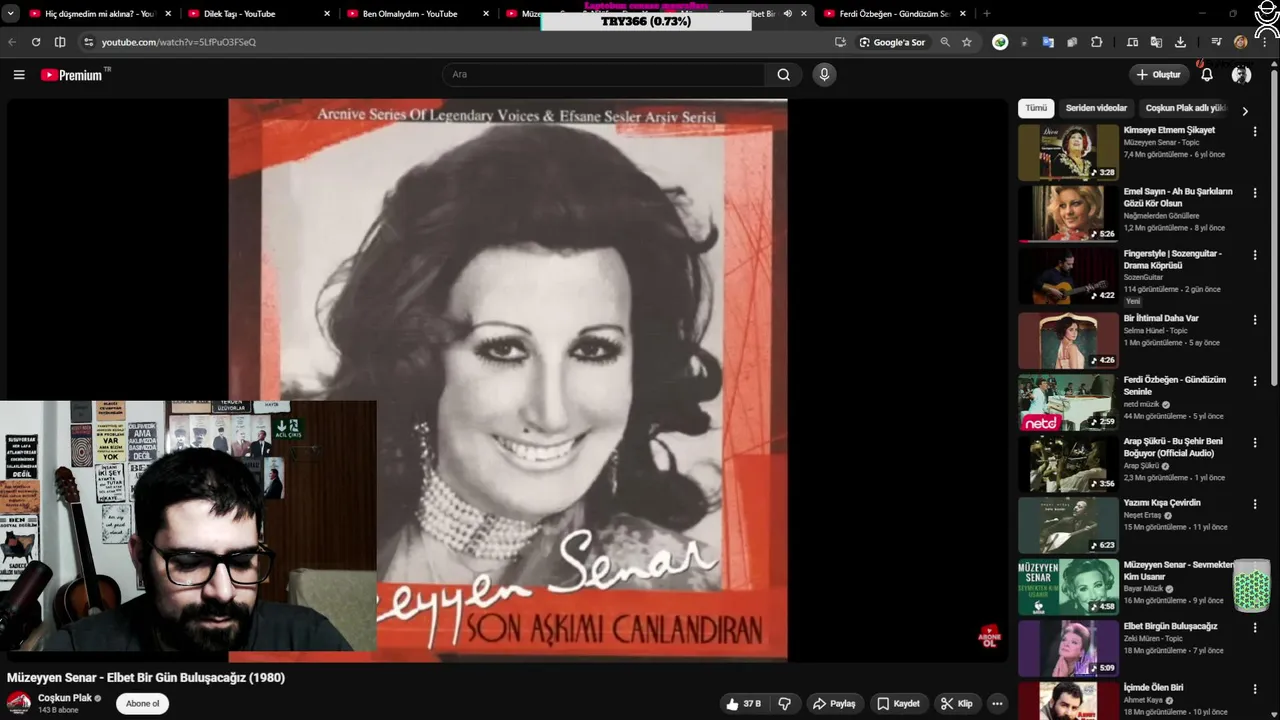Viewport: 1280px width, 720px height.
Task: Reload the page with refresh icon
Action: click(x=36, y=42)
